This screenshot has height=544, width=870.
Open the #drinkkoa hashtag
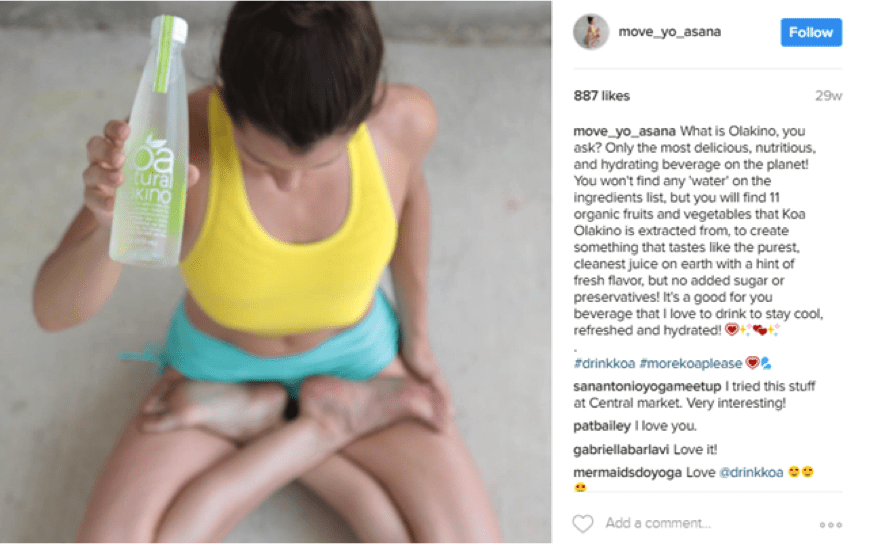click(604, 364)
